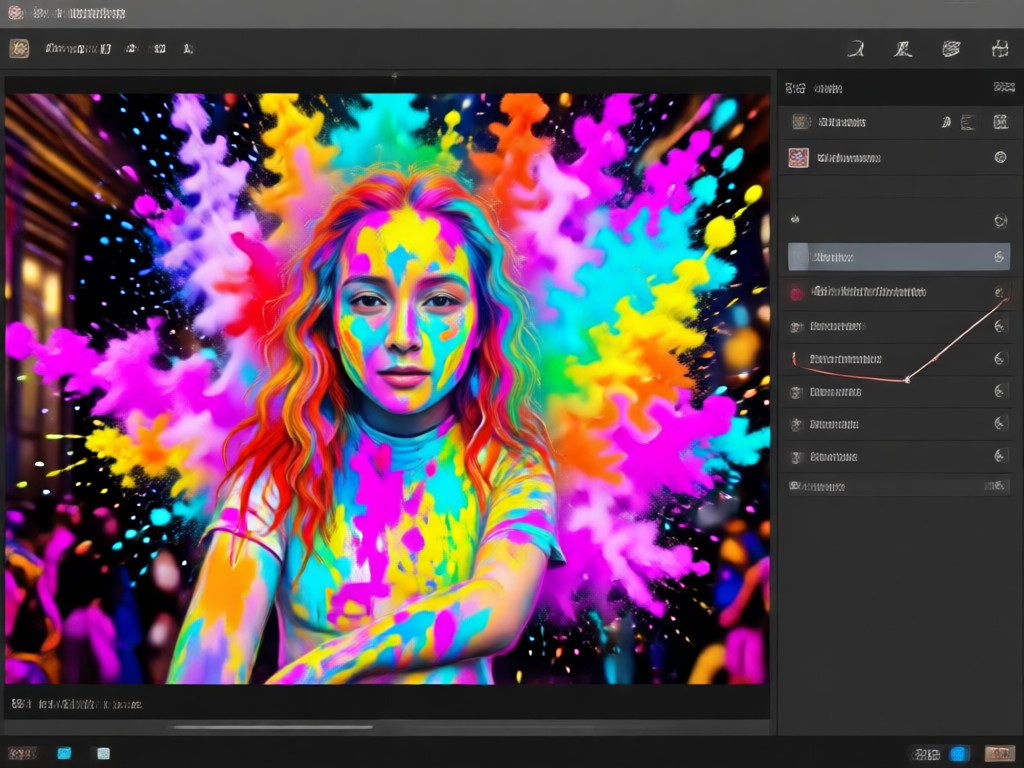Click the small text label left of the blue circle button
The height and width of the screenshot is (768, 1024).
tap(926, 754)
